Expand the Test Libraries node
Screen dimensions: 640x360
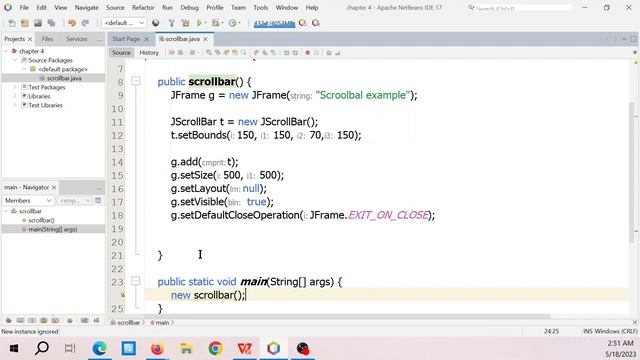15,105
